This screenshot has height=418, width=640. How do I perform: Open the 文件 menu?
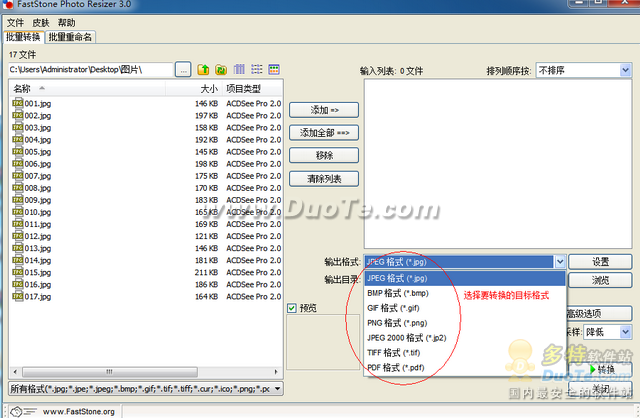(x=16, y=22)
